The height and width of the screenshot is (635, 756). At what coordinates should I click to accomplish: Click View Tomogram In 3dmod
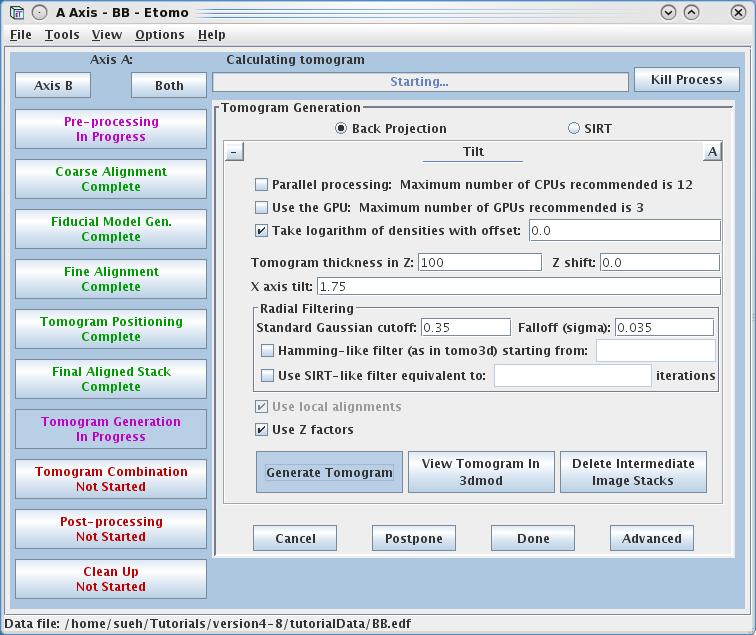point(481,472)
